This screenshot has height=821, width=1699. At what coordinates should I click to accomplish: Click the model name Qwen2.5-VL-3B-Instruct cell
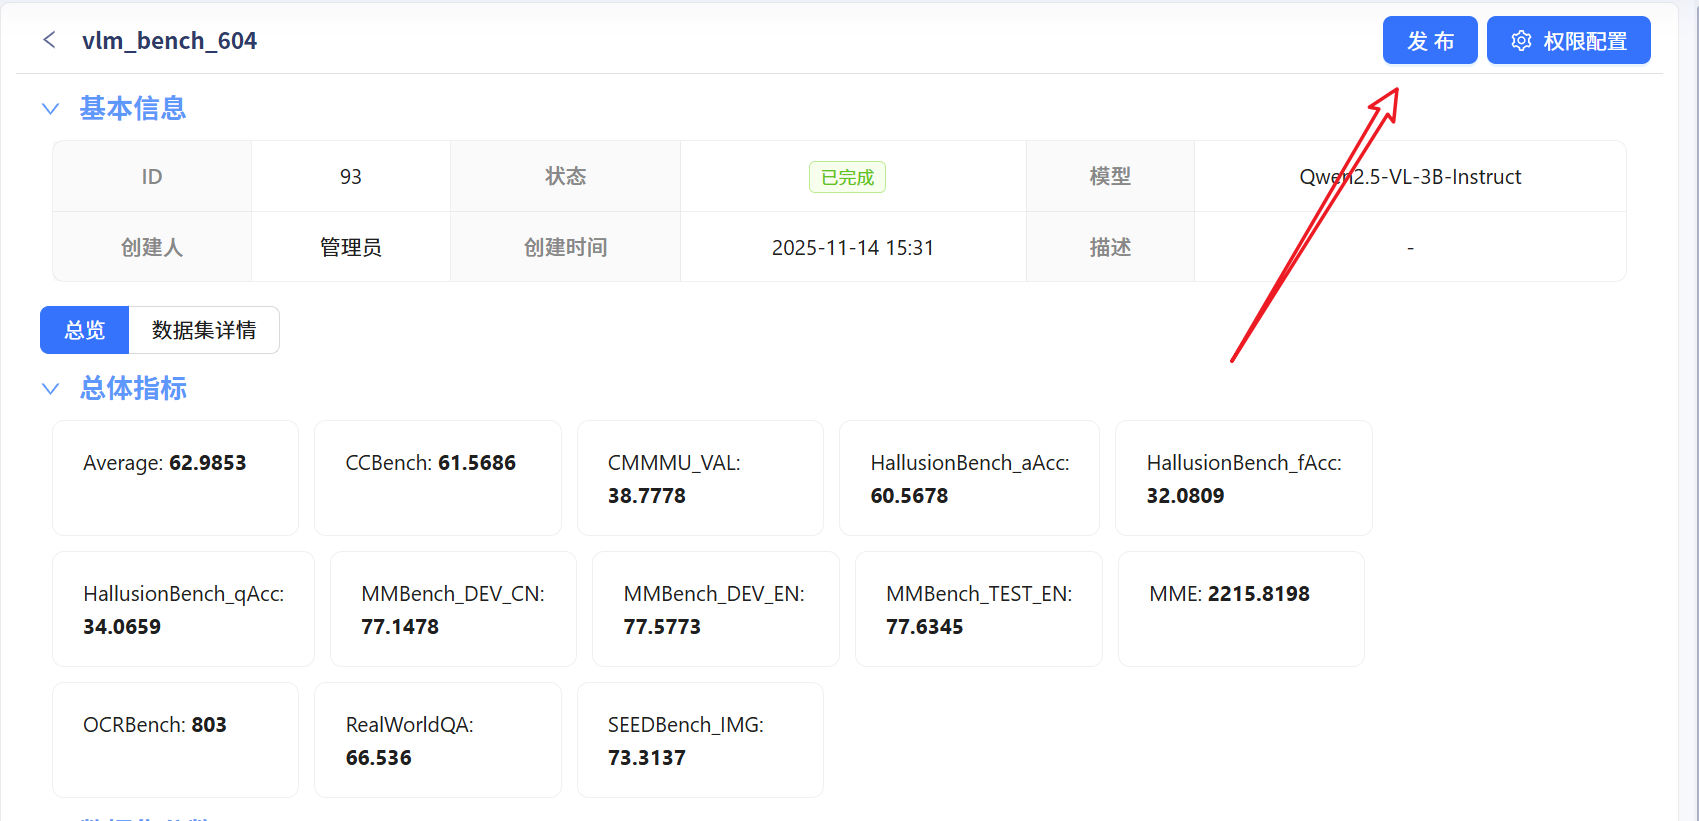tap(1410, 177)
